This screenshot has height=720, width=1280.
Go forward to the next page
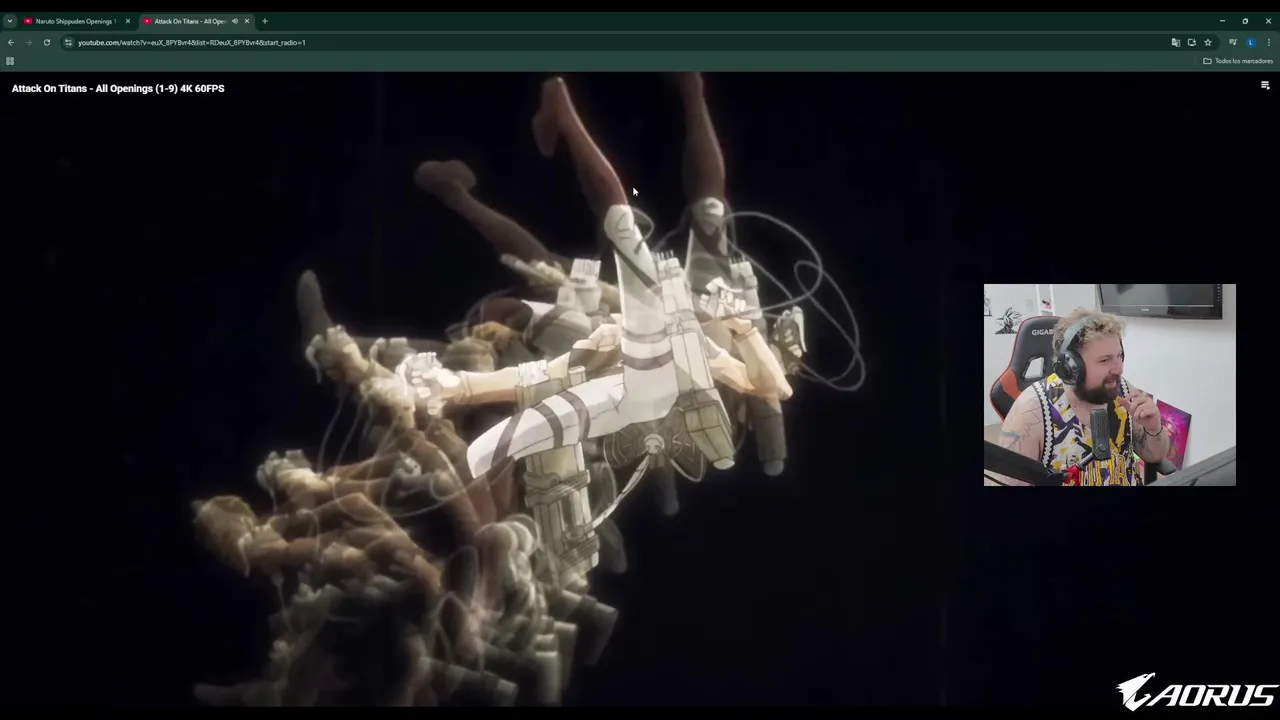28,42
